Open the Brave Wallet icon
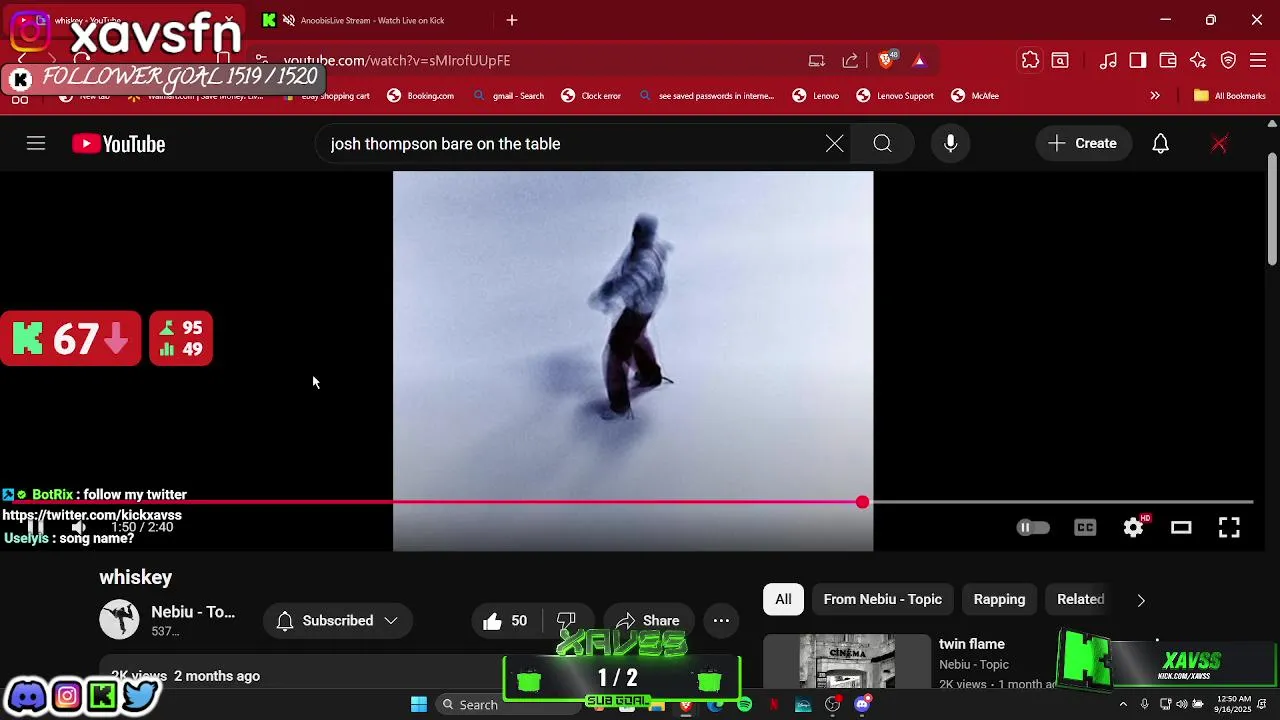1280x720 pixels. [x=1168, y=60]
